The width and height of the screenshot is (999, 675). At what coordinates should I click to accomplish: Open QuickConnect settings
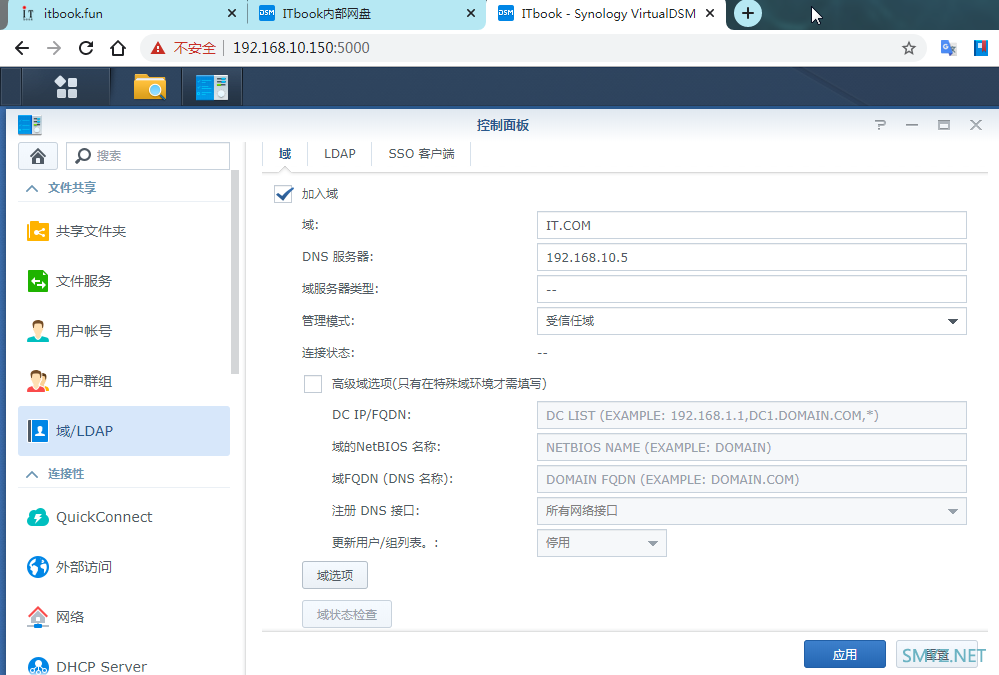click(x=104, y=517)
